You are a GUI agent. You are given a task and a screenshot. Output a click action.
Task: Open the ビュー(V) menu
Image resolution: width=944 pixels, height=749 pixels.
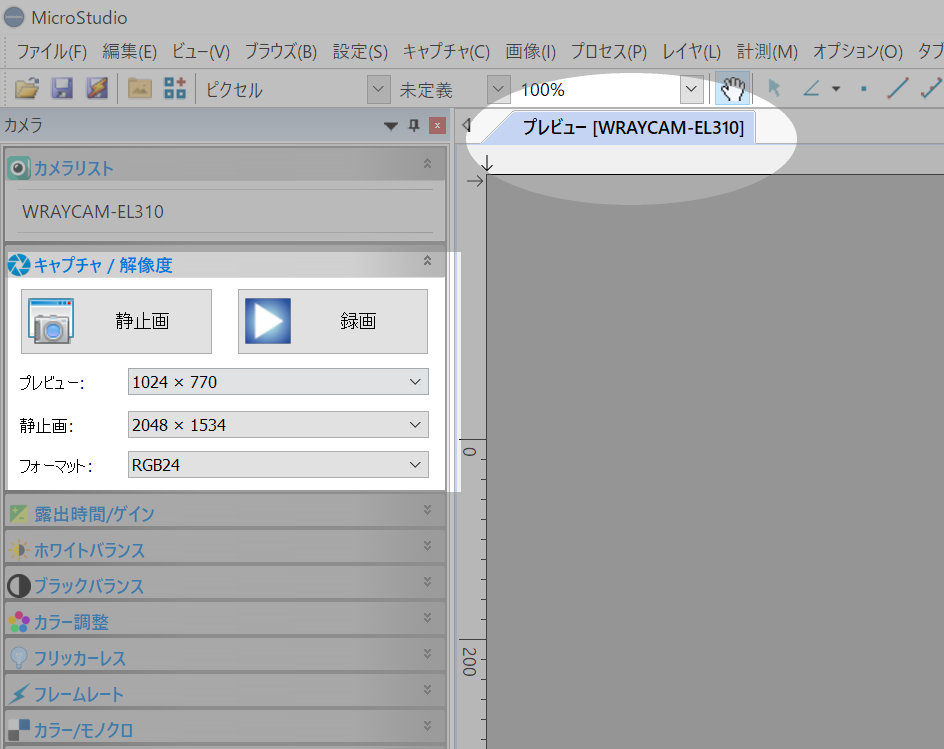pyautogui.click(x=200, y=52)
